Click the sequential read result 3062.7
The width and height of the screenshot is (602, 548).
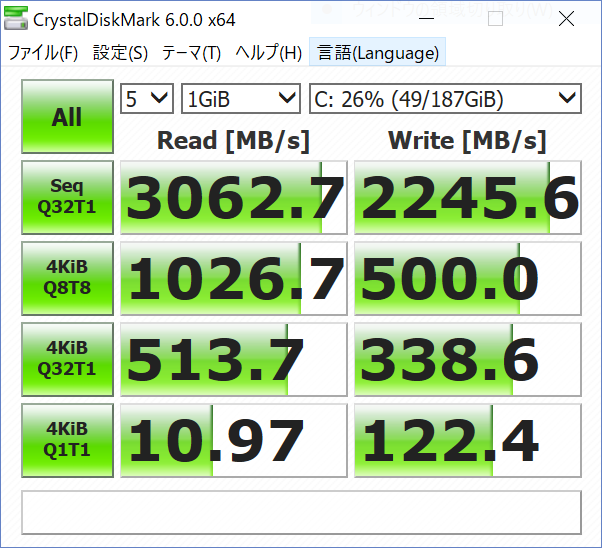233,198
